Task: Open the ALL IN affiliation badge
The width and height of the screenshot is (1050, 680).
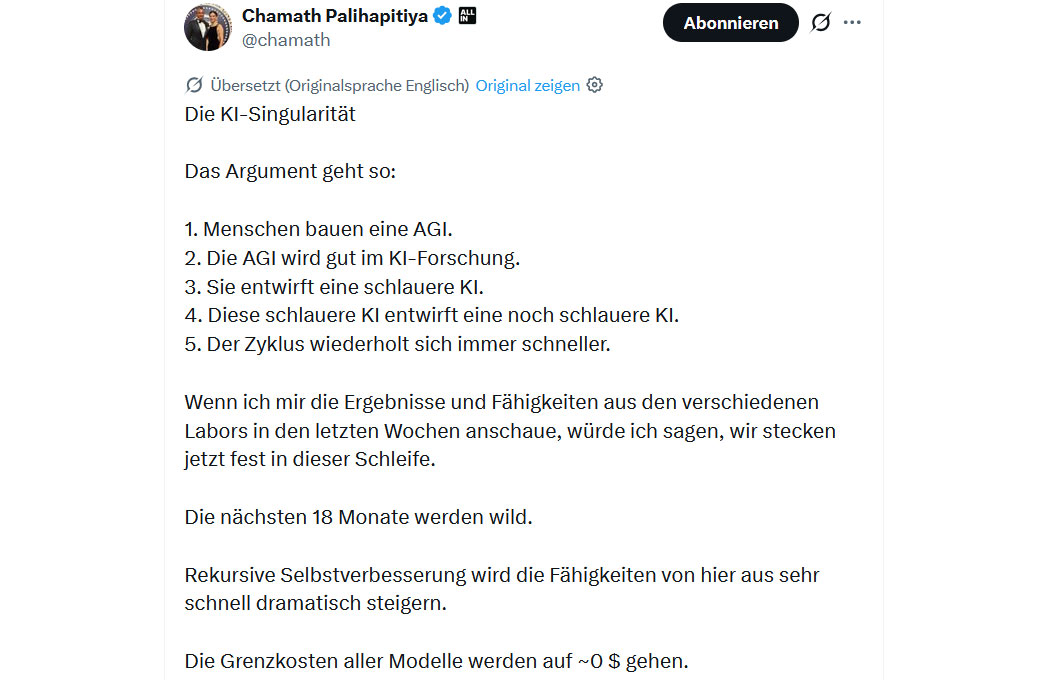Action: (467, 15)
